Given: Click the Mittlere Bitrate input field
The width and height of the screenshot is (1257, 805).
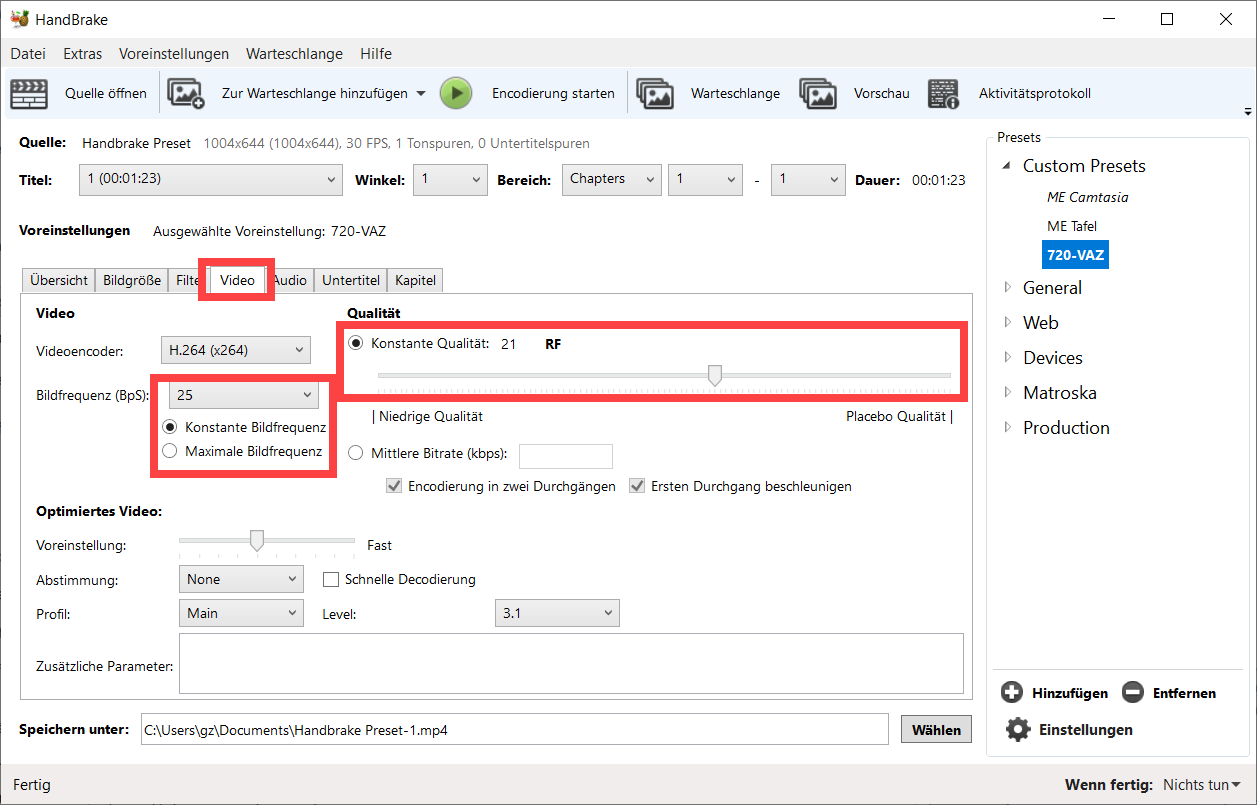Looking at the screenshot, I should pos(566,457).
